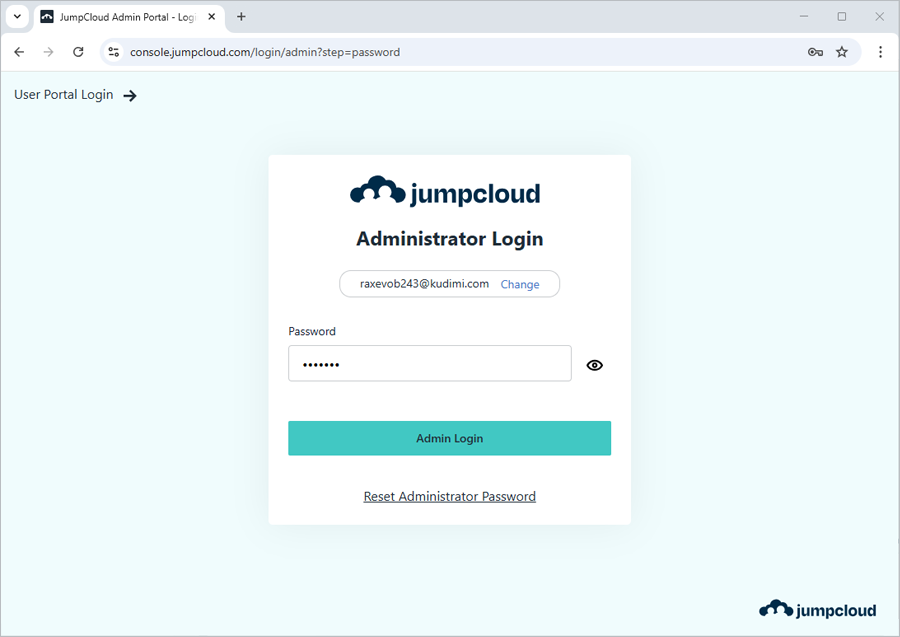Click arrow next to User Portal Login
The width and height of the screenshot is (900, 637).
(130, 95)
